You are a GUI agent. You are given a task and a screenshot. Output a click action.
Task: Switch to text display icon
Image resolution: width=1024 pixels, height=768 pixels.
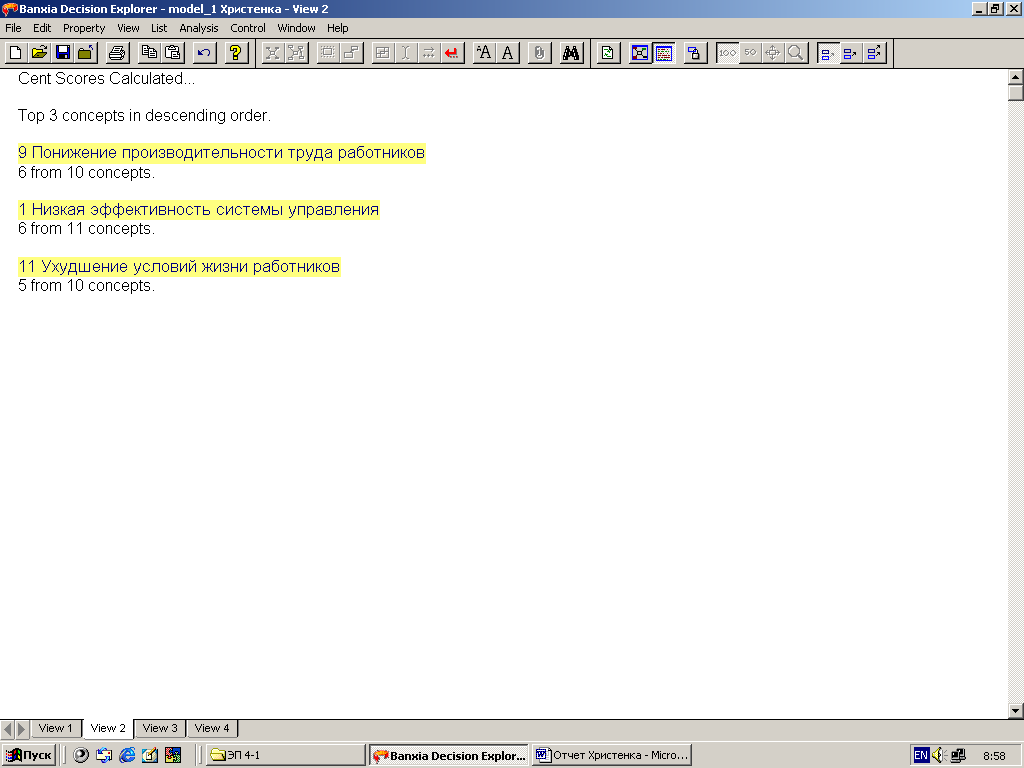click(664, 53)
